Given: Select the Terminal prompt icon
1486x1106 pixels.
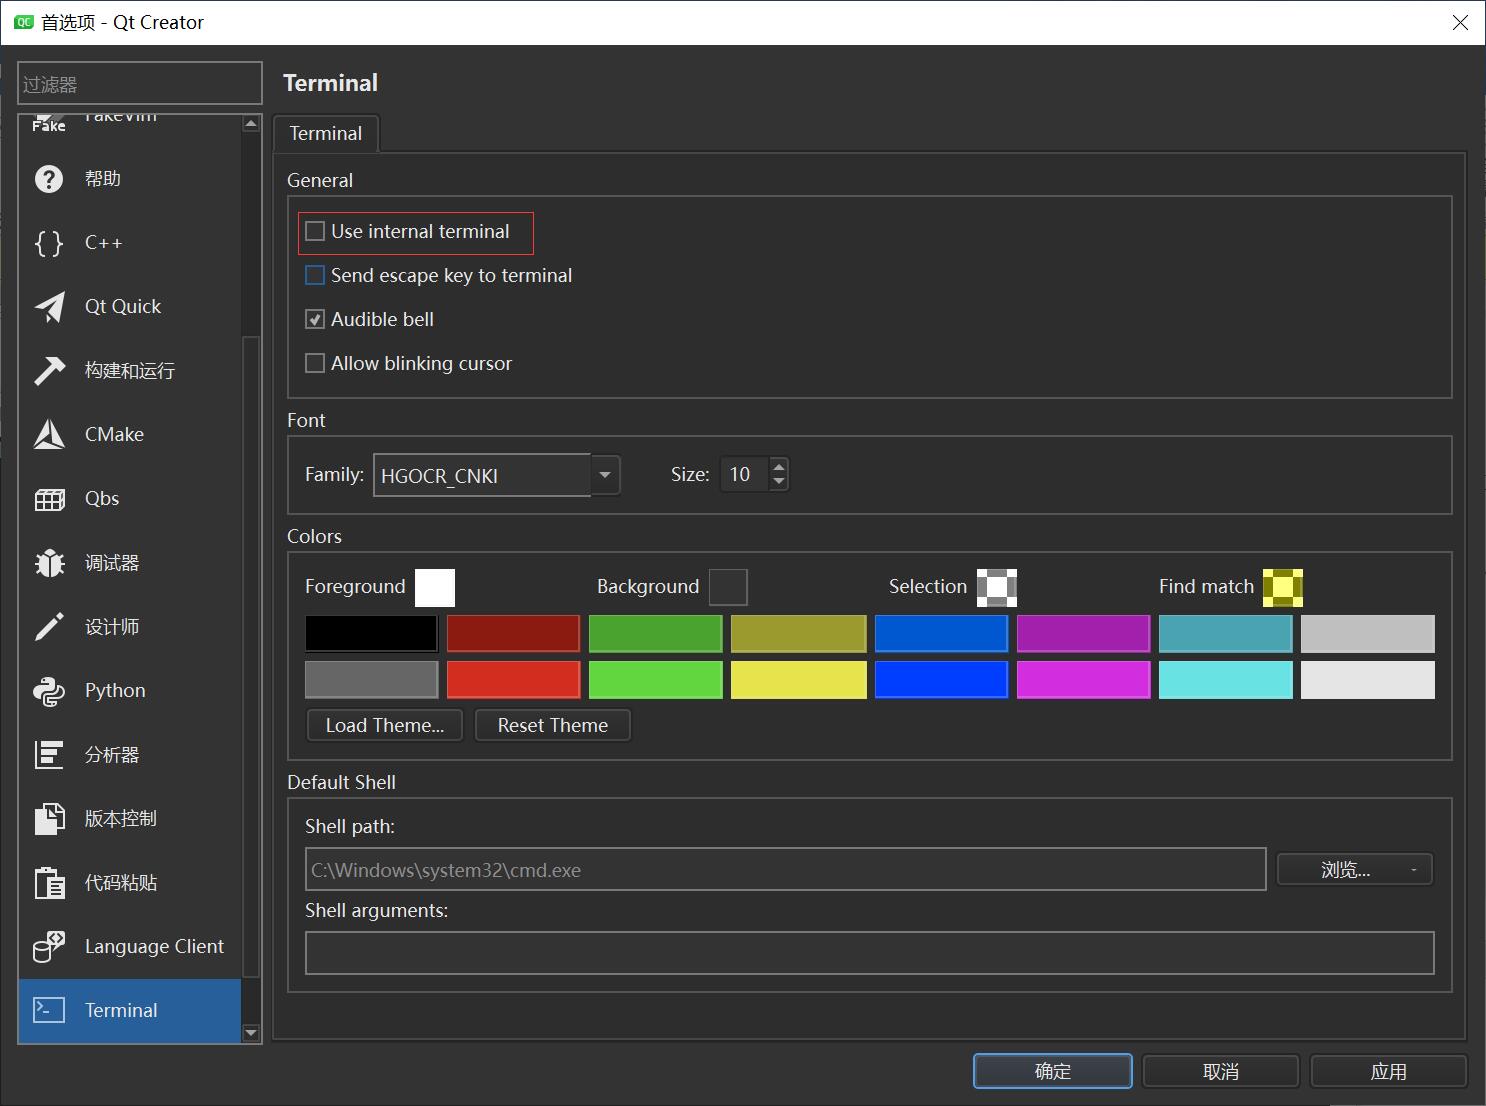Looking at the screenshot, I should pyautogui.click(x=49, y=1010).
